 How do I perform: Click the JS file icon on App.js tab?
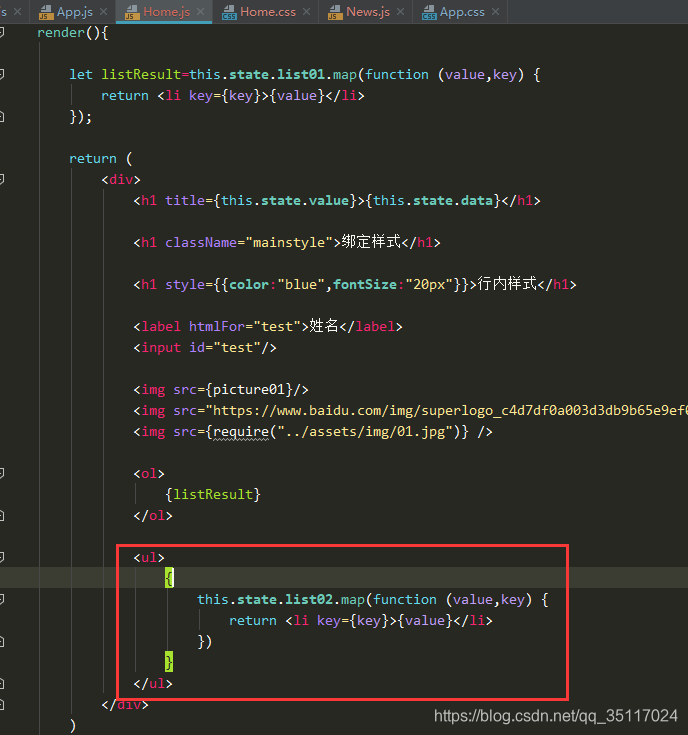(x=46, y=13)
